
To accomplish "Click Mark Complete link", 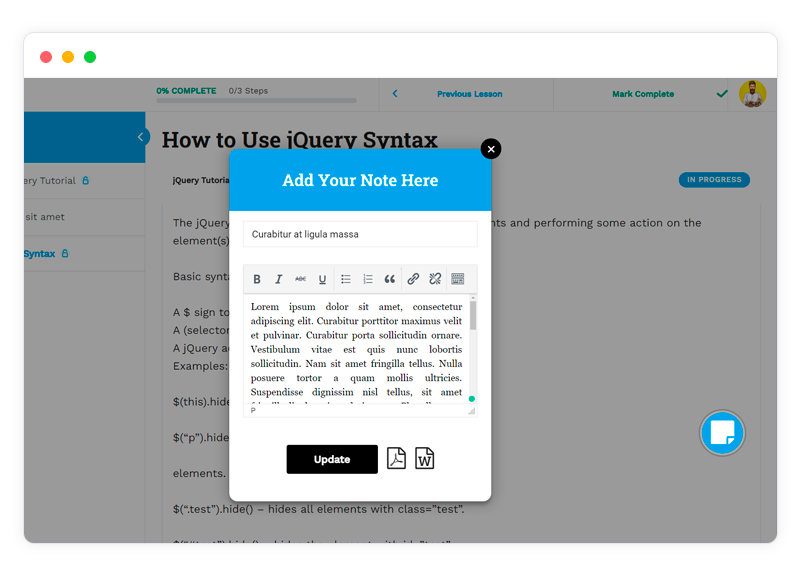I will point(643,94).
